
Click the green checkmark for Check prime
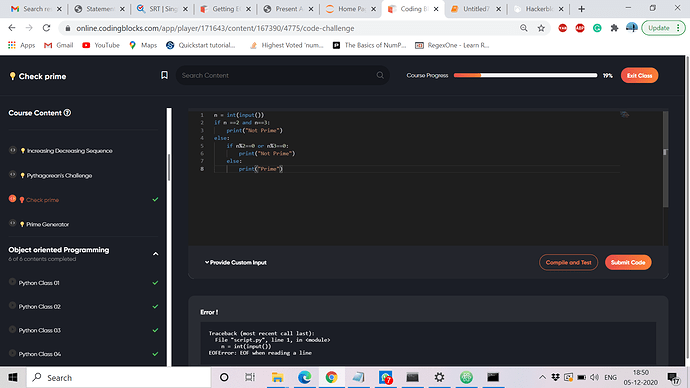pyautogui.click(x=155, y=199)
